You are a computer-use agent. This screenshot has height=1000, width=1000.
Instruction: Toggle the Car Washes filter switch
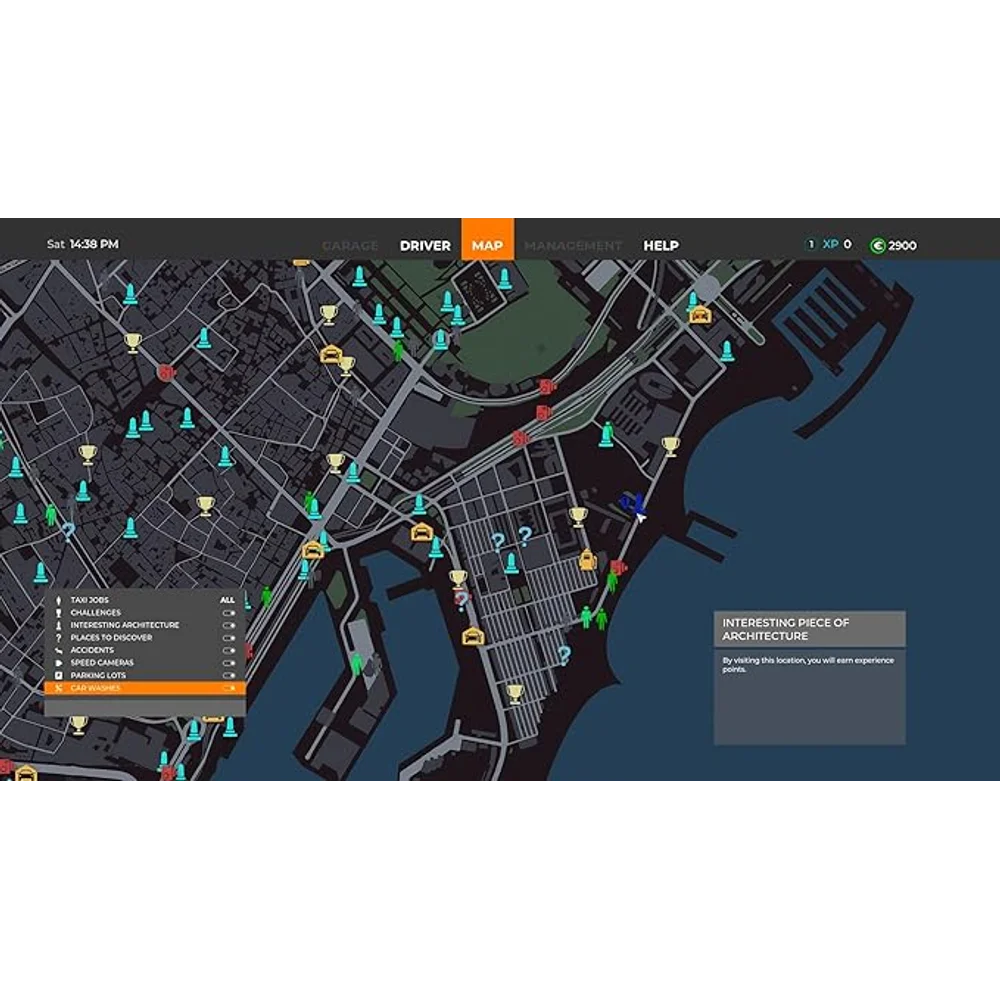pos(229,688)
